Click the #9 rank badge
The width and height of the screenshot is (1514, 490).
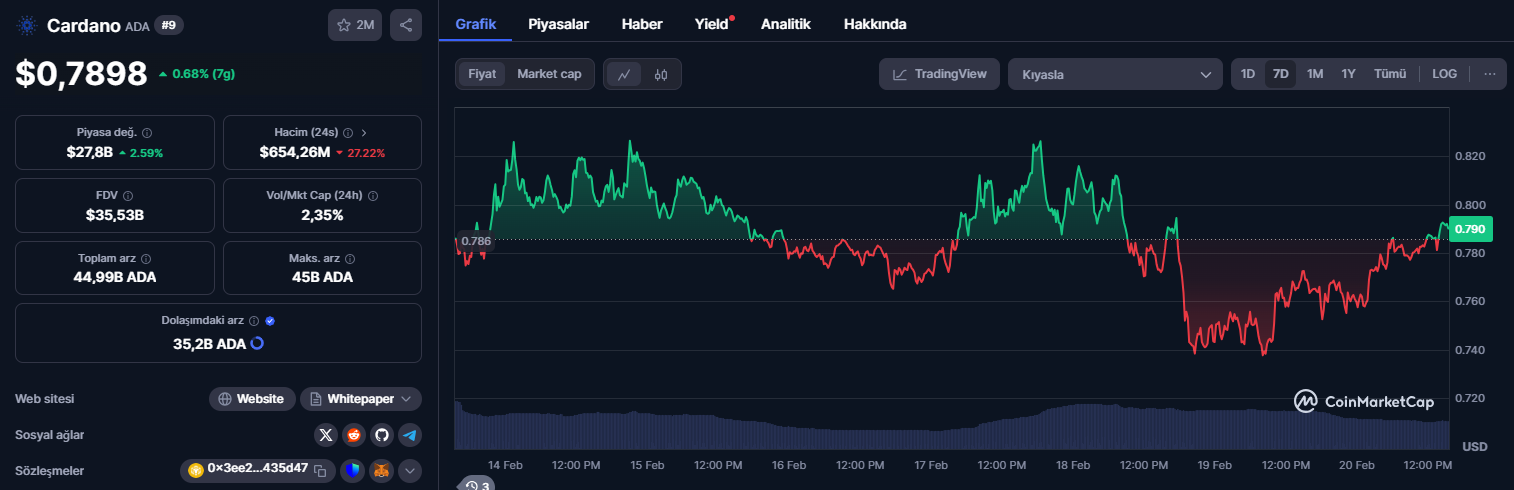point(169,25)
